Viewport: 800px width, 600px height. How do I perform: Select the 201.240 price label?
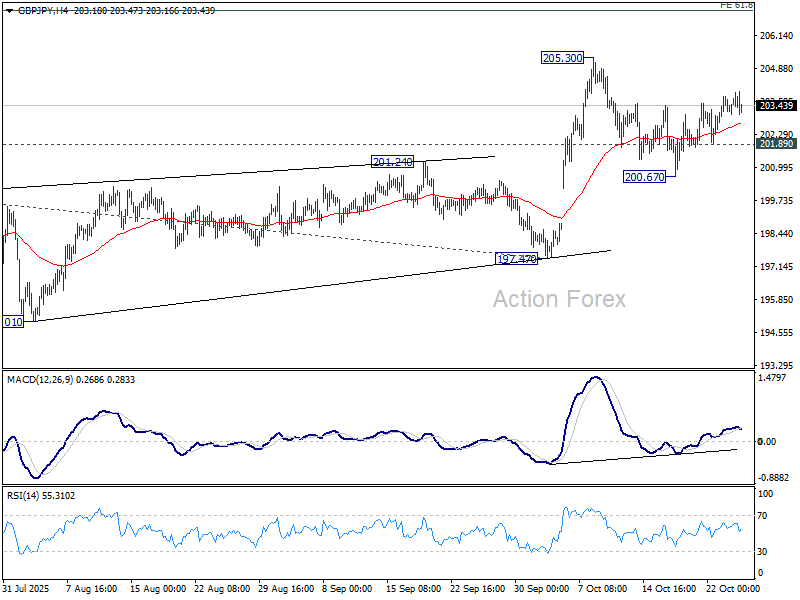[393, 162]
